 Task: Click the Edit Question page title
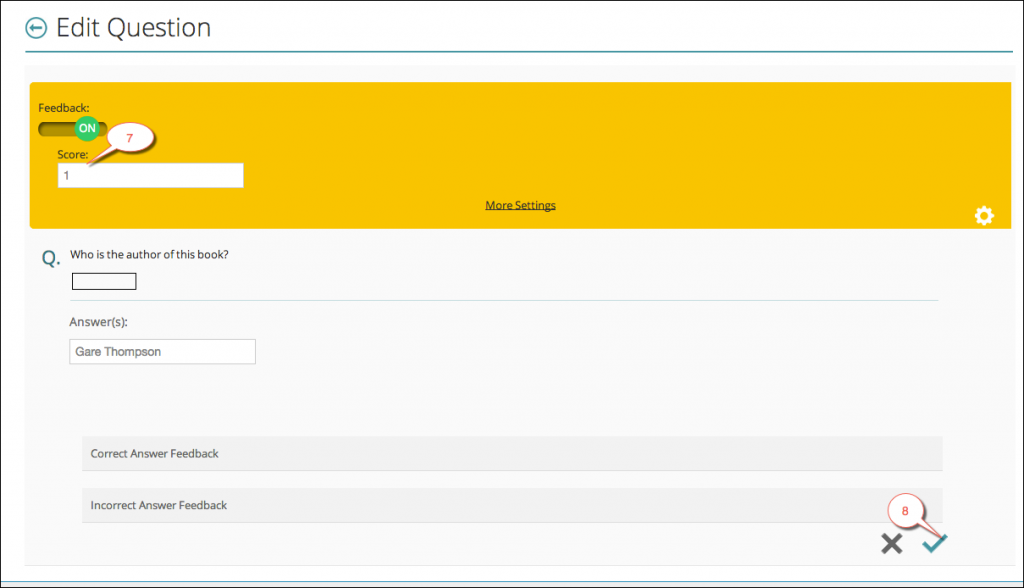pos(133,28)
